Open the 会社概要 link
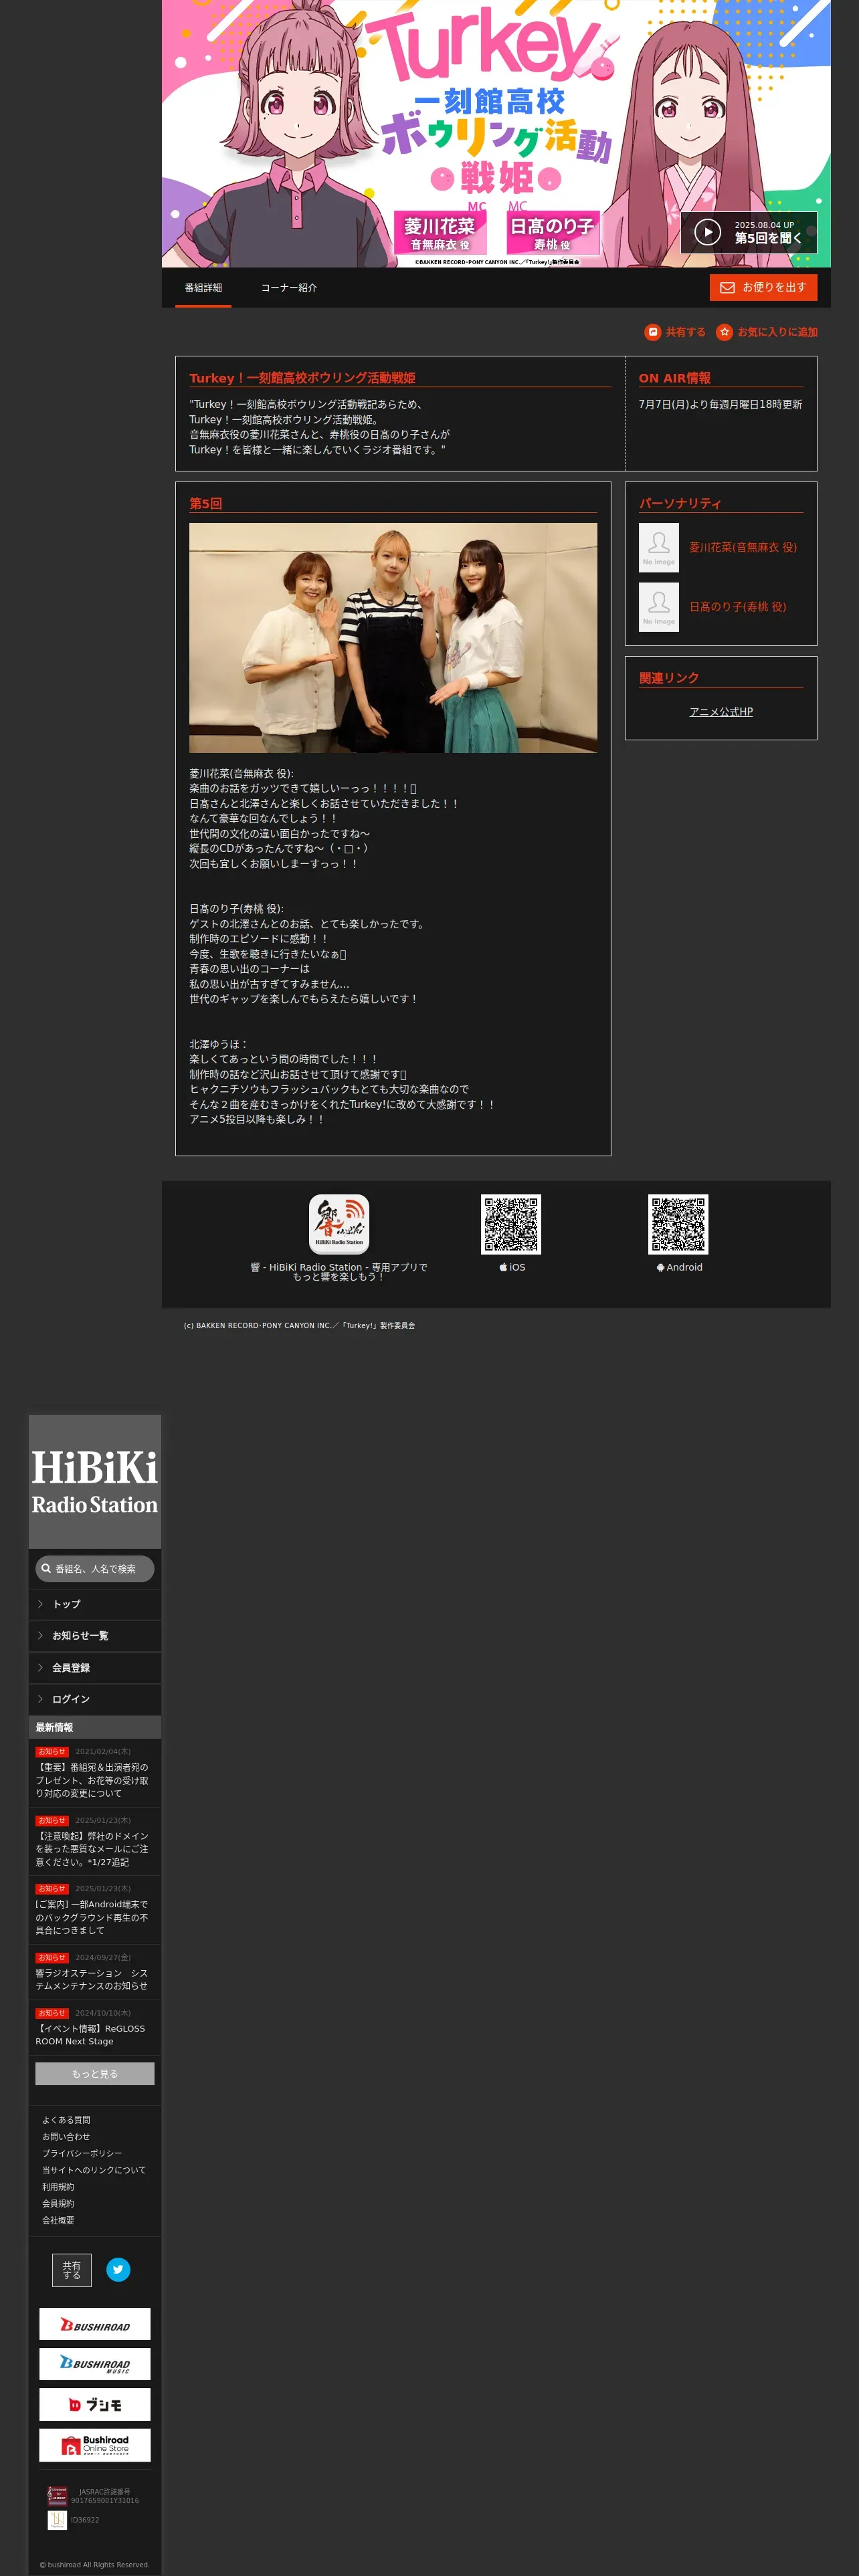This screenshot has width=859, height=2576. [x=58, y=2220]
